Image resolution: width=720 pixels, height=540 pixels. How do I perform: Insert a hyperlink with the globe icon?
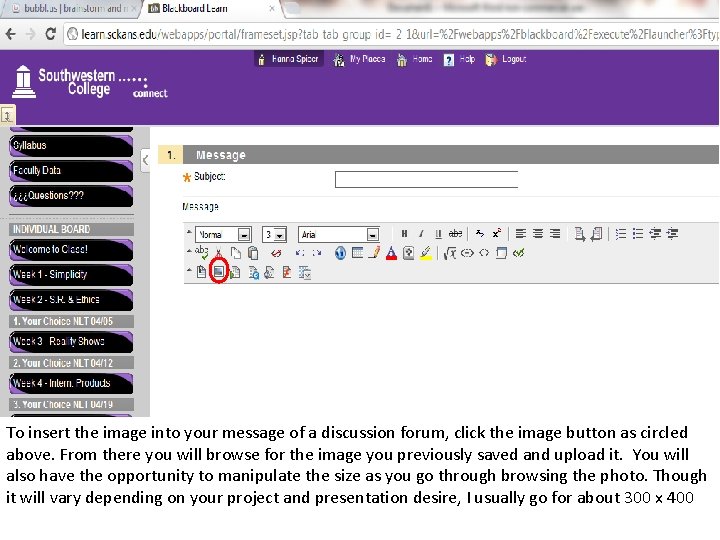coord(340,253)
